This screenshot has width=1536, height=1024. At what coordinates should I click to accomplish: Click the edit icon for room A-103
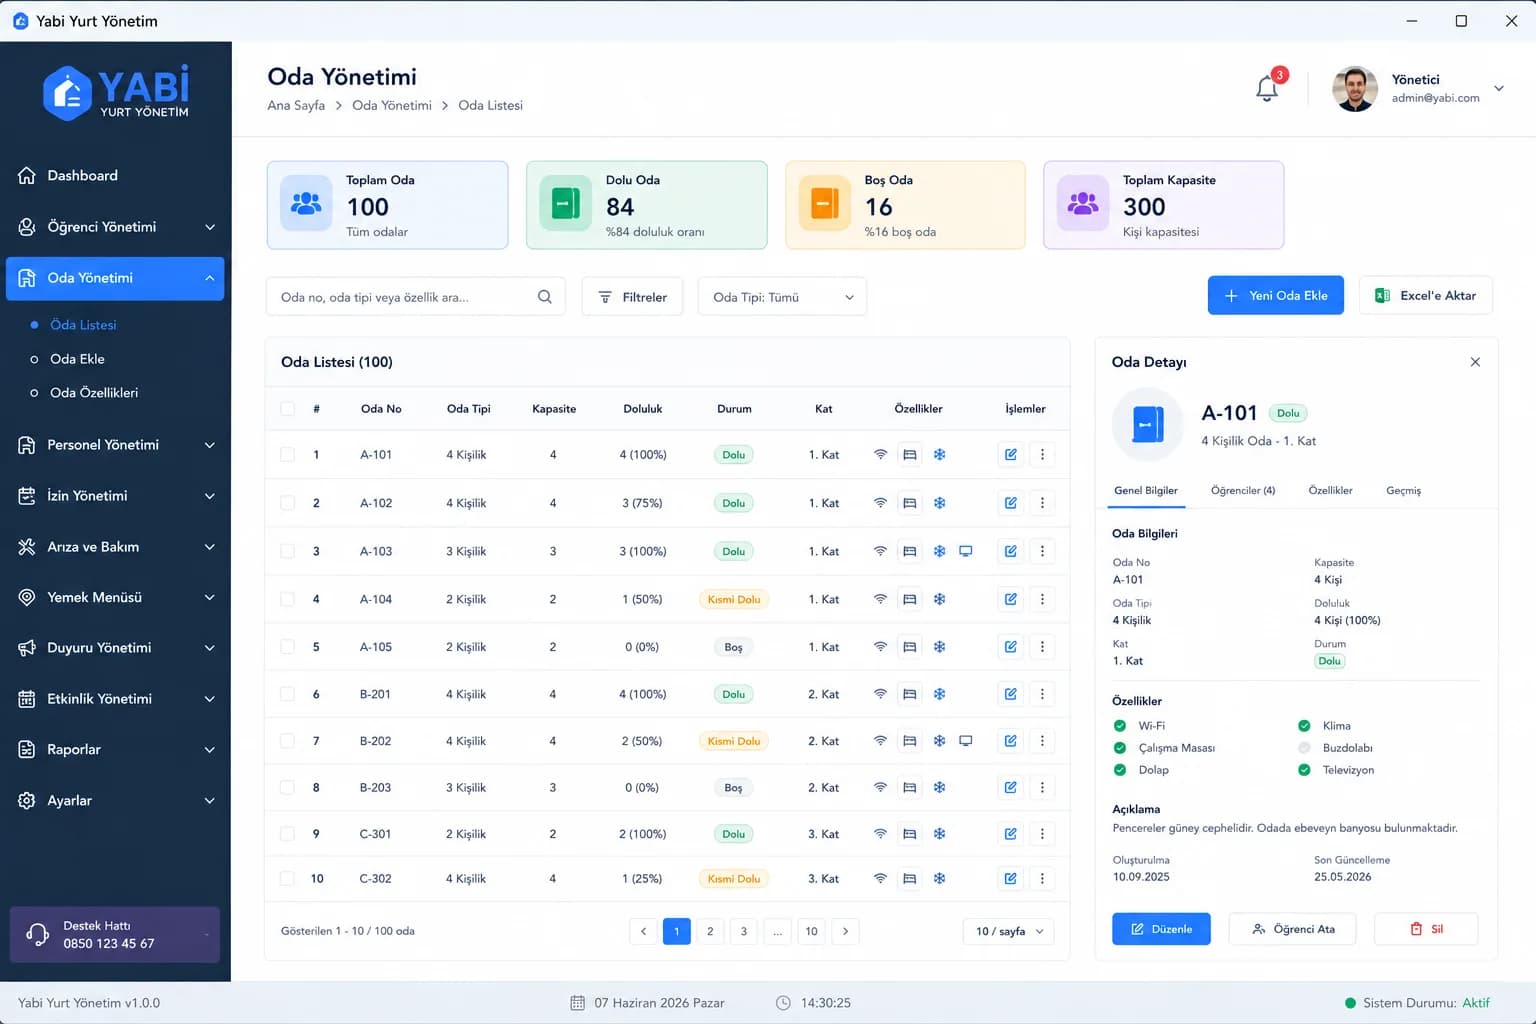pos(1011,551)
